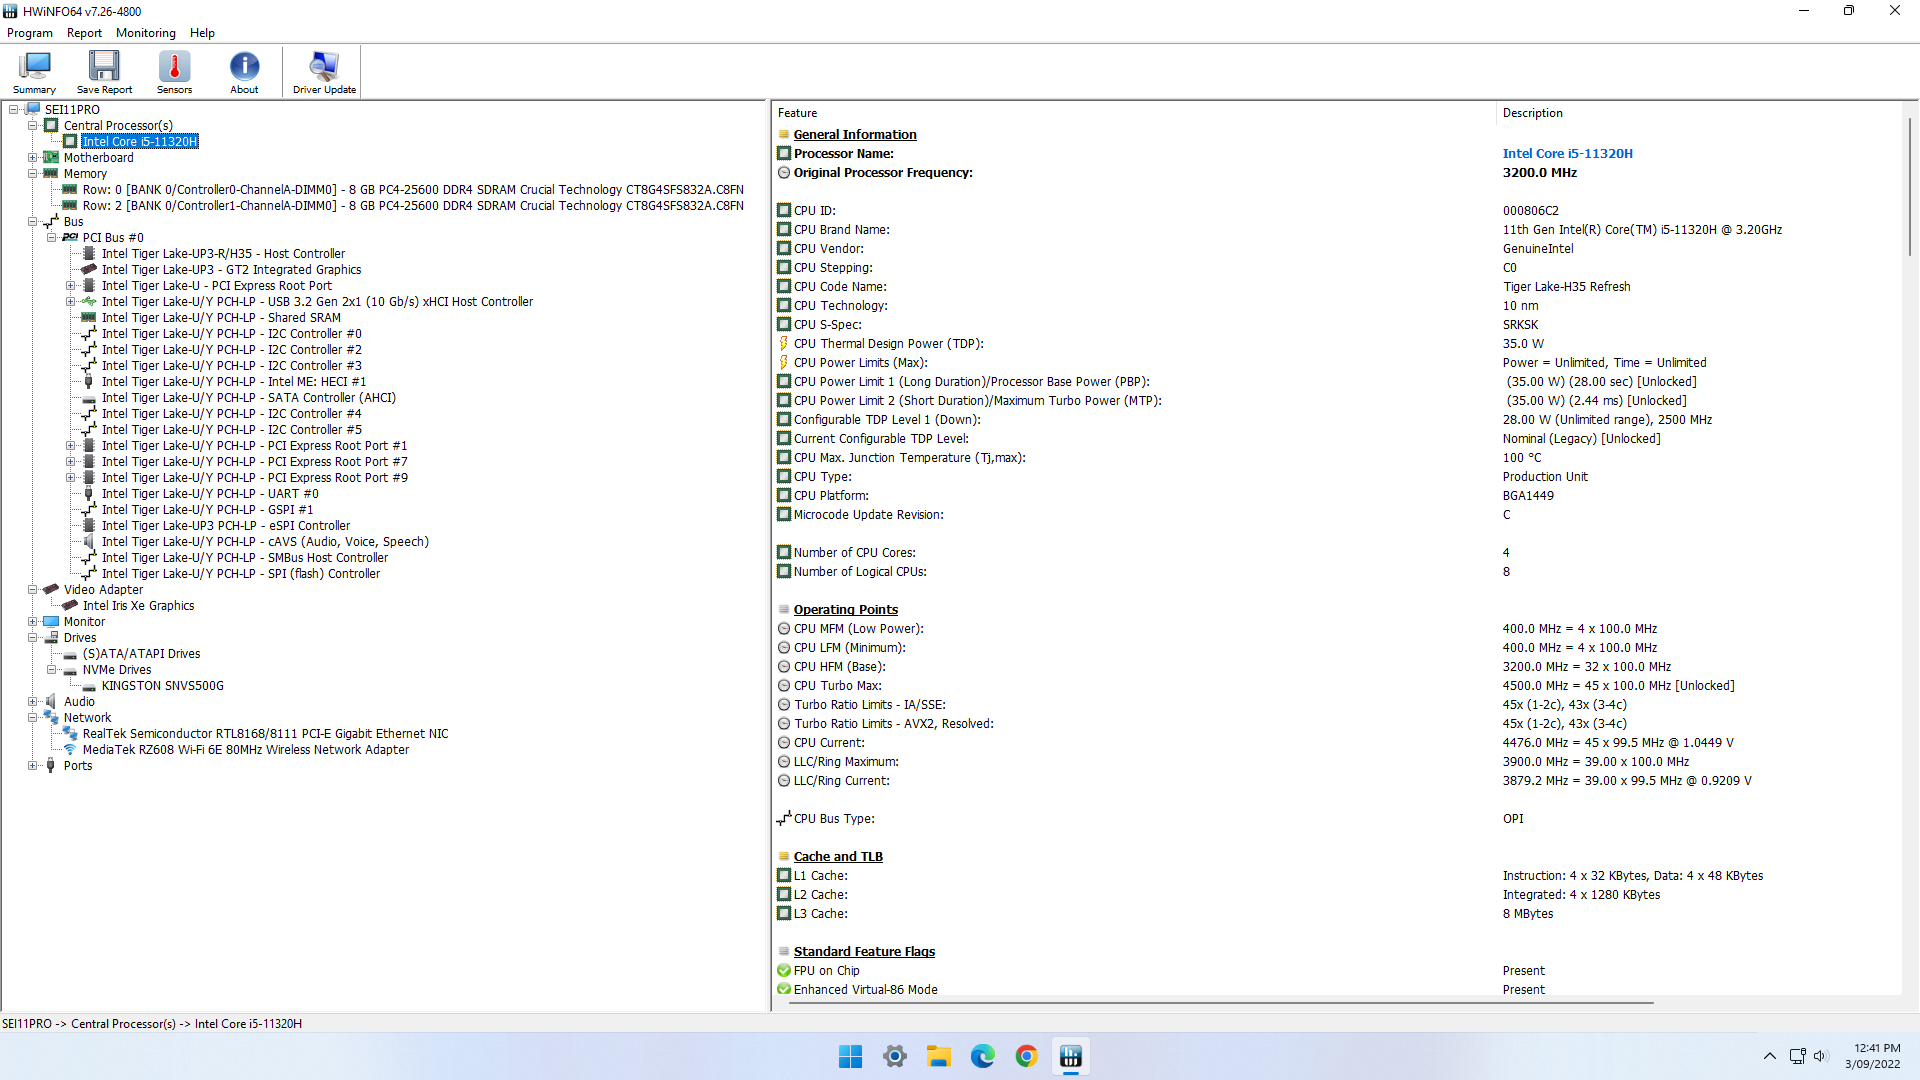
Task: Collapse the PCI Bus #0 node
Action: 51,237
